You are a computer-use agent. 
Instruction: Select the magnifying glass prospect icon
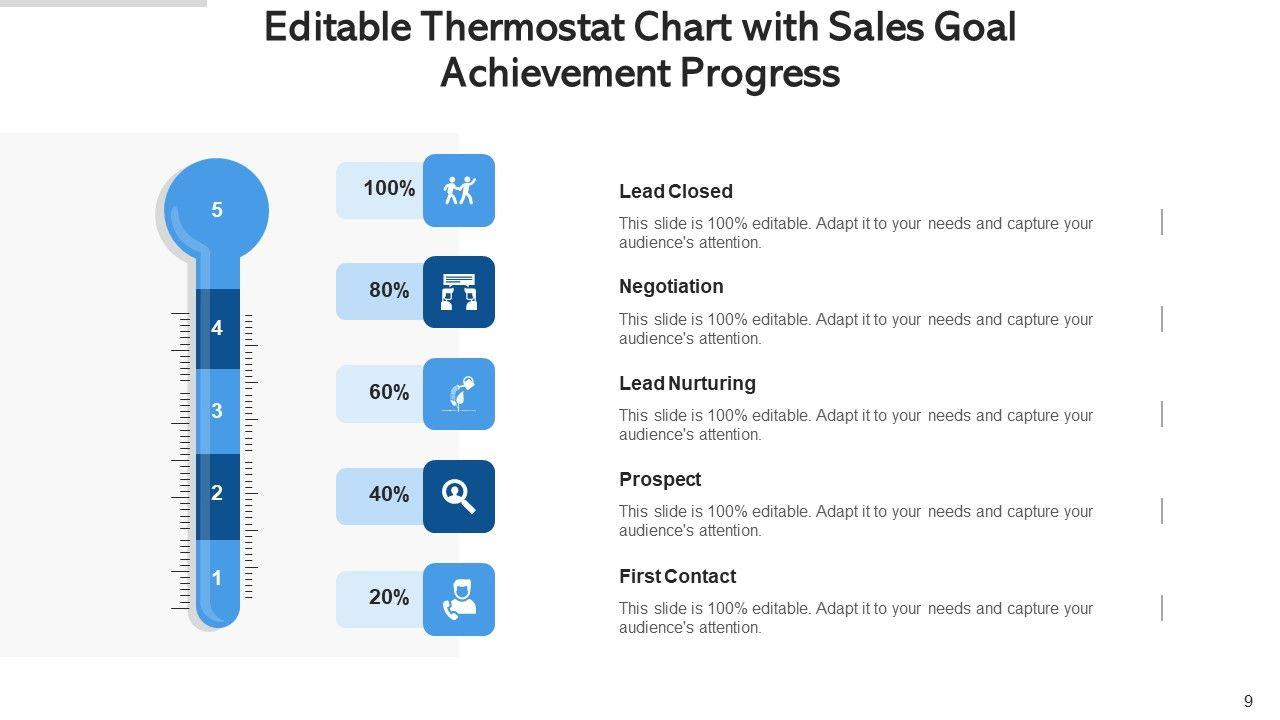pos(459,496)
